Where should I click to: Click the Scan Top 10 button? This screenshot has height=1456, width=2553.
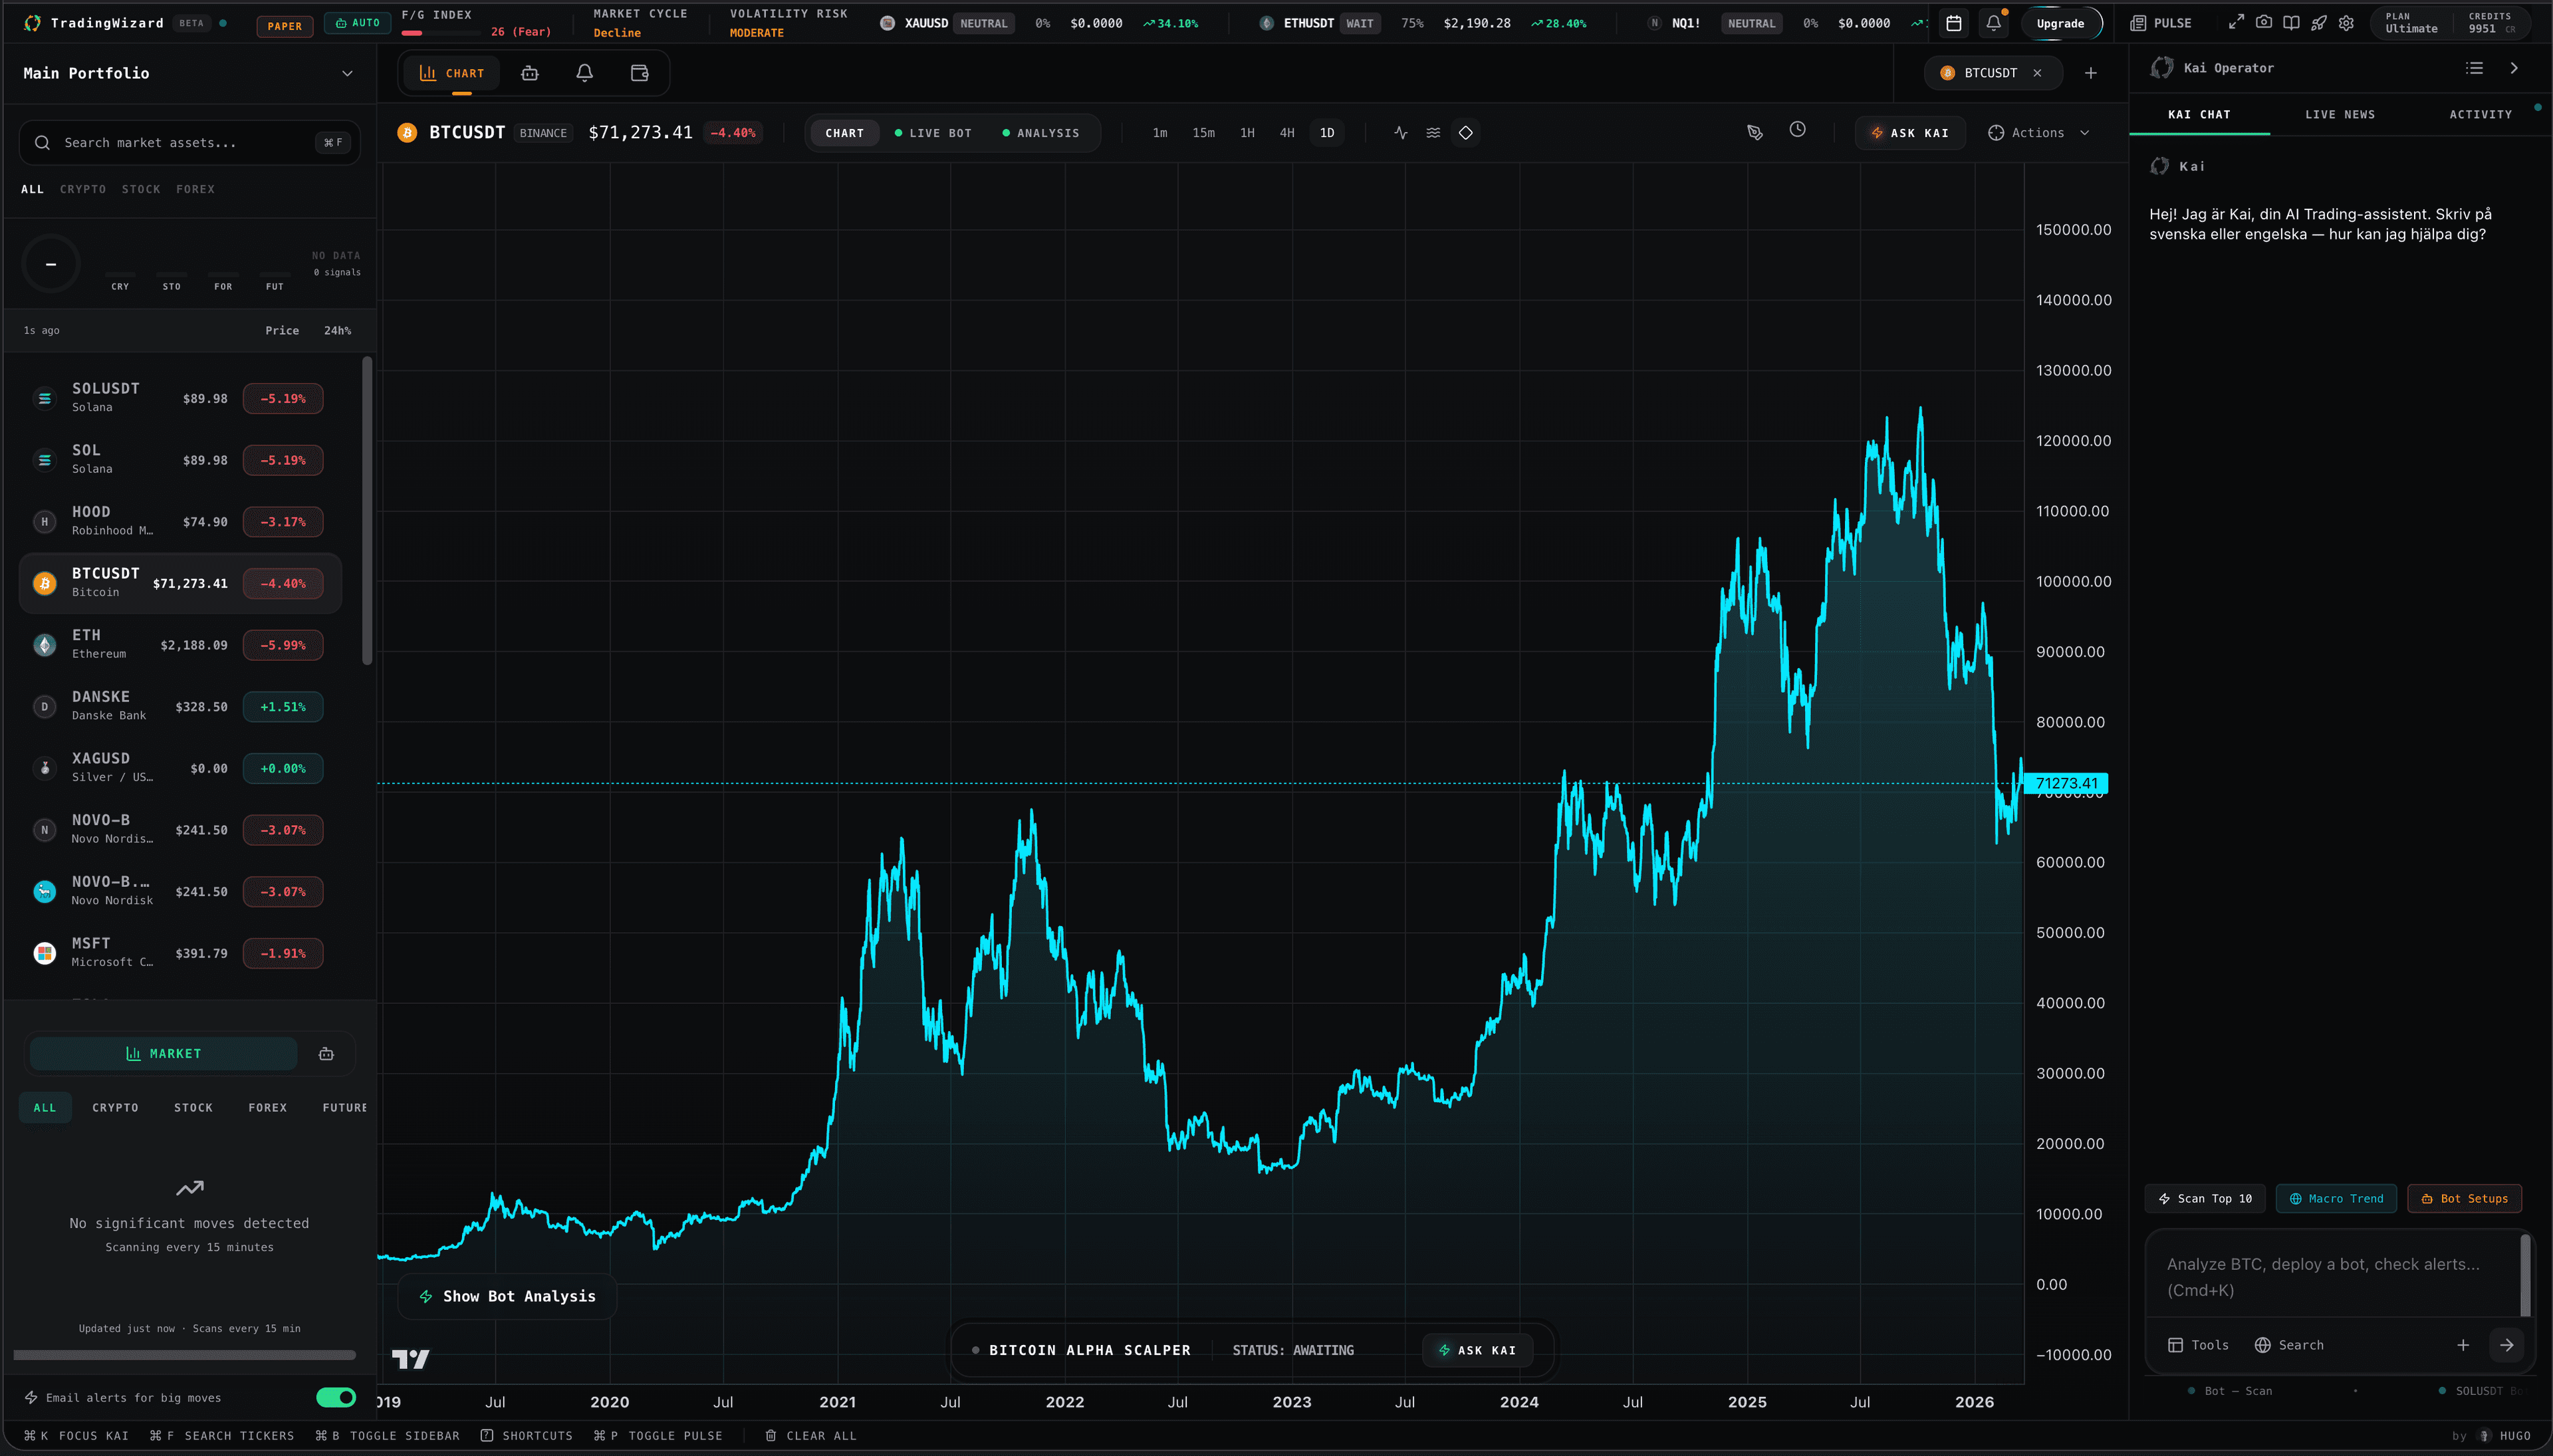click(2205, 1198)
